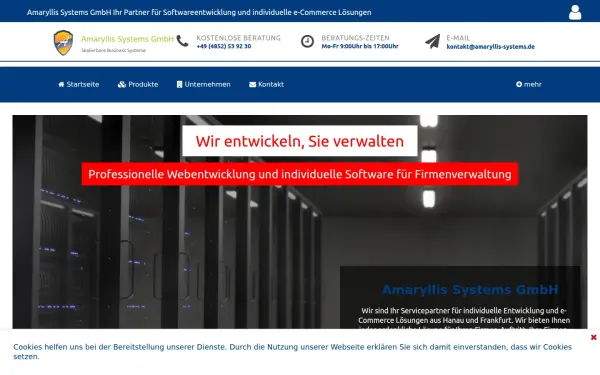Open the Unternehmen menu item
This screenshot has width=600, height=375.
pyautogui.click(x=204, y=85)
